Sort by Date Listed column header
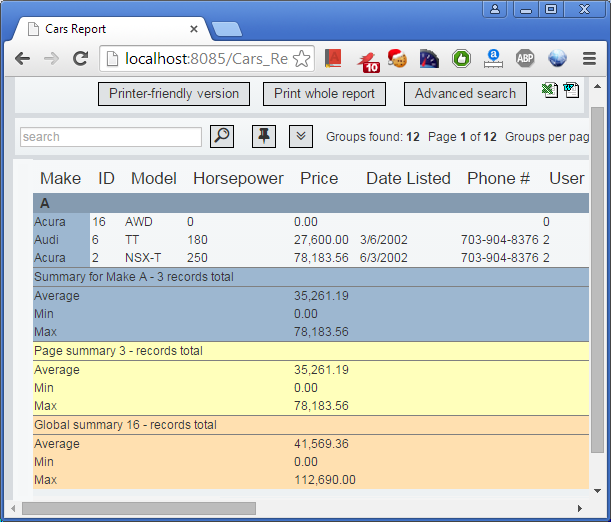 [x=408, y=178]
